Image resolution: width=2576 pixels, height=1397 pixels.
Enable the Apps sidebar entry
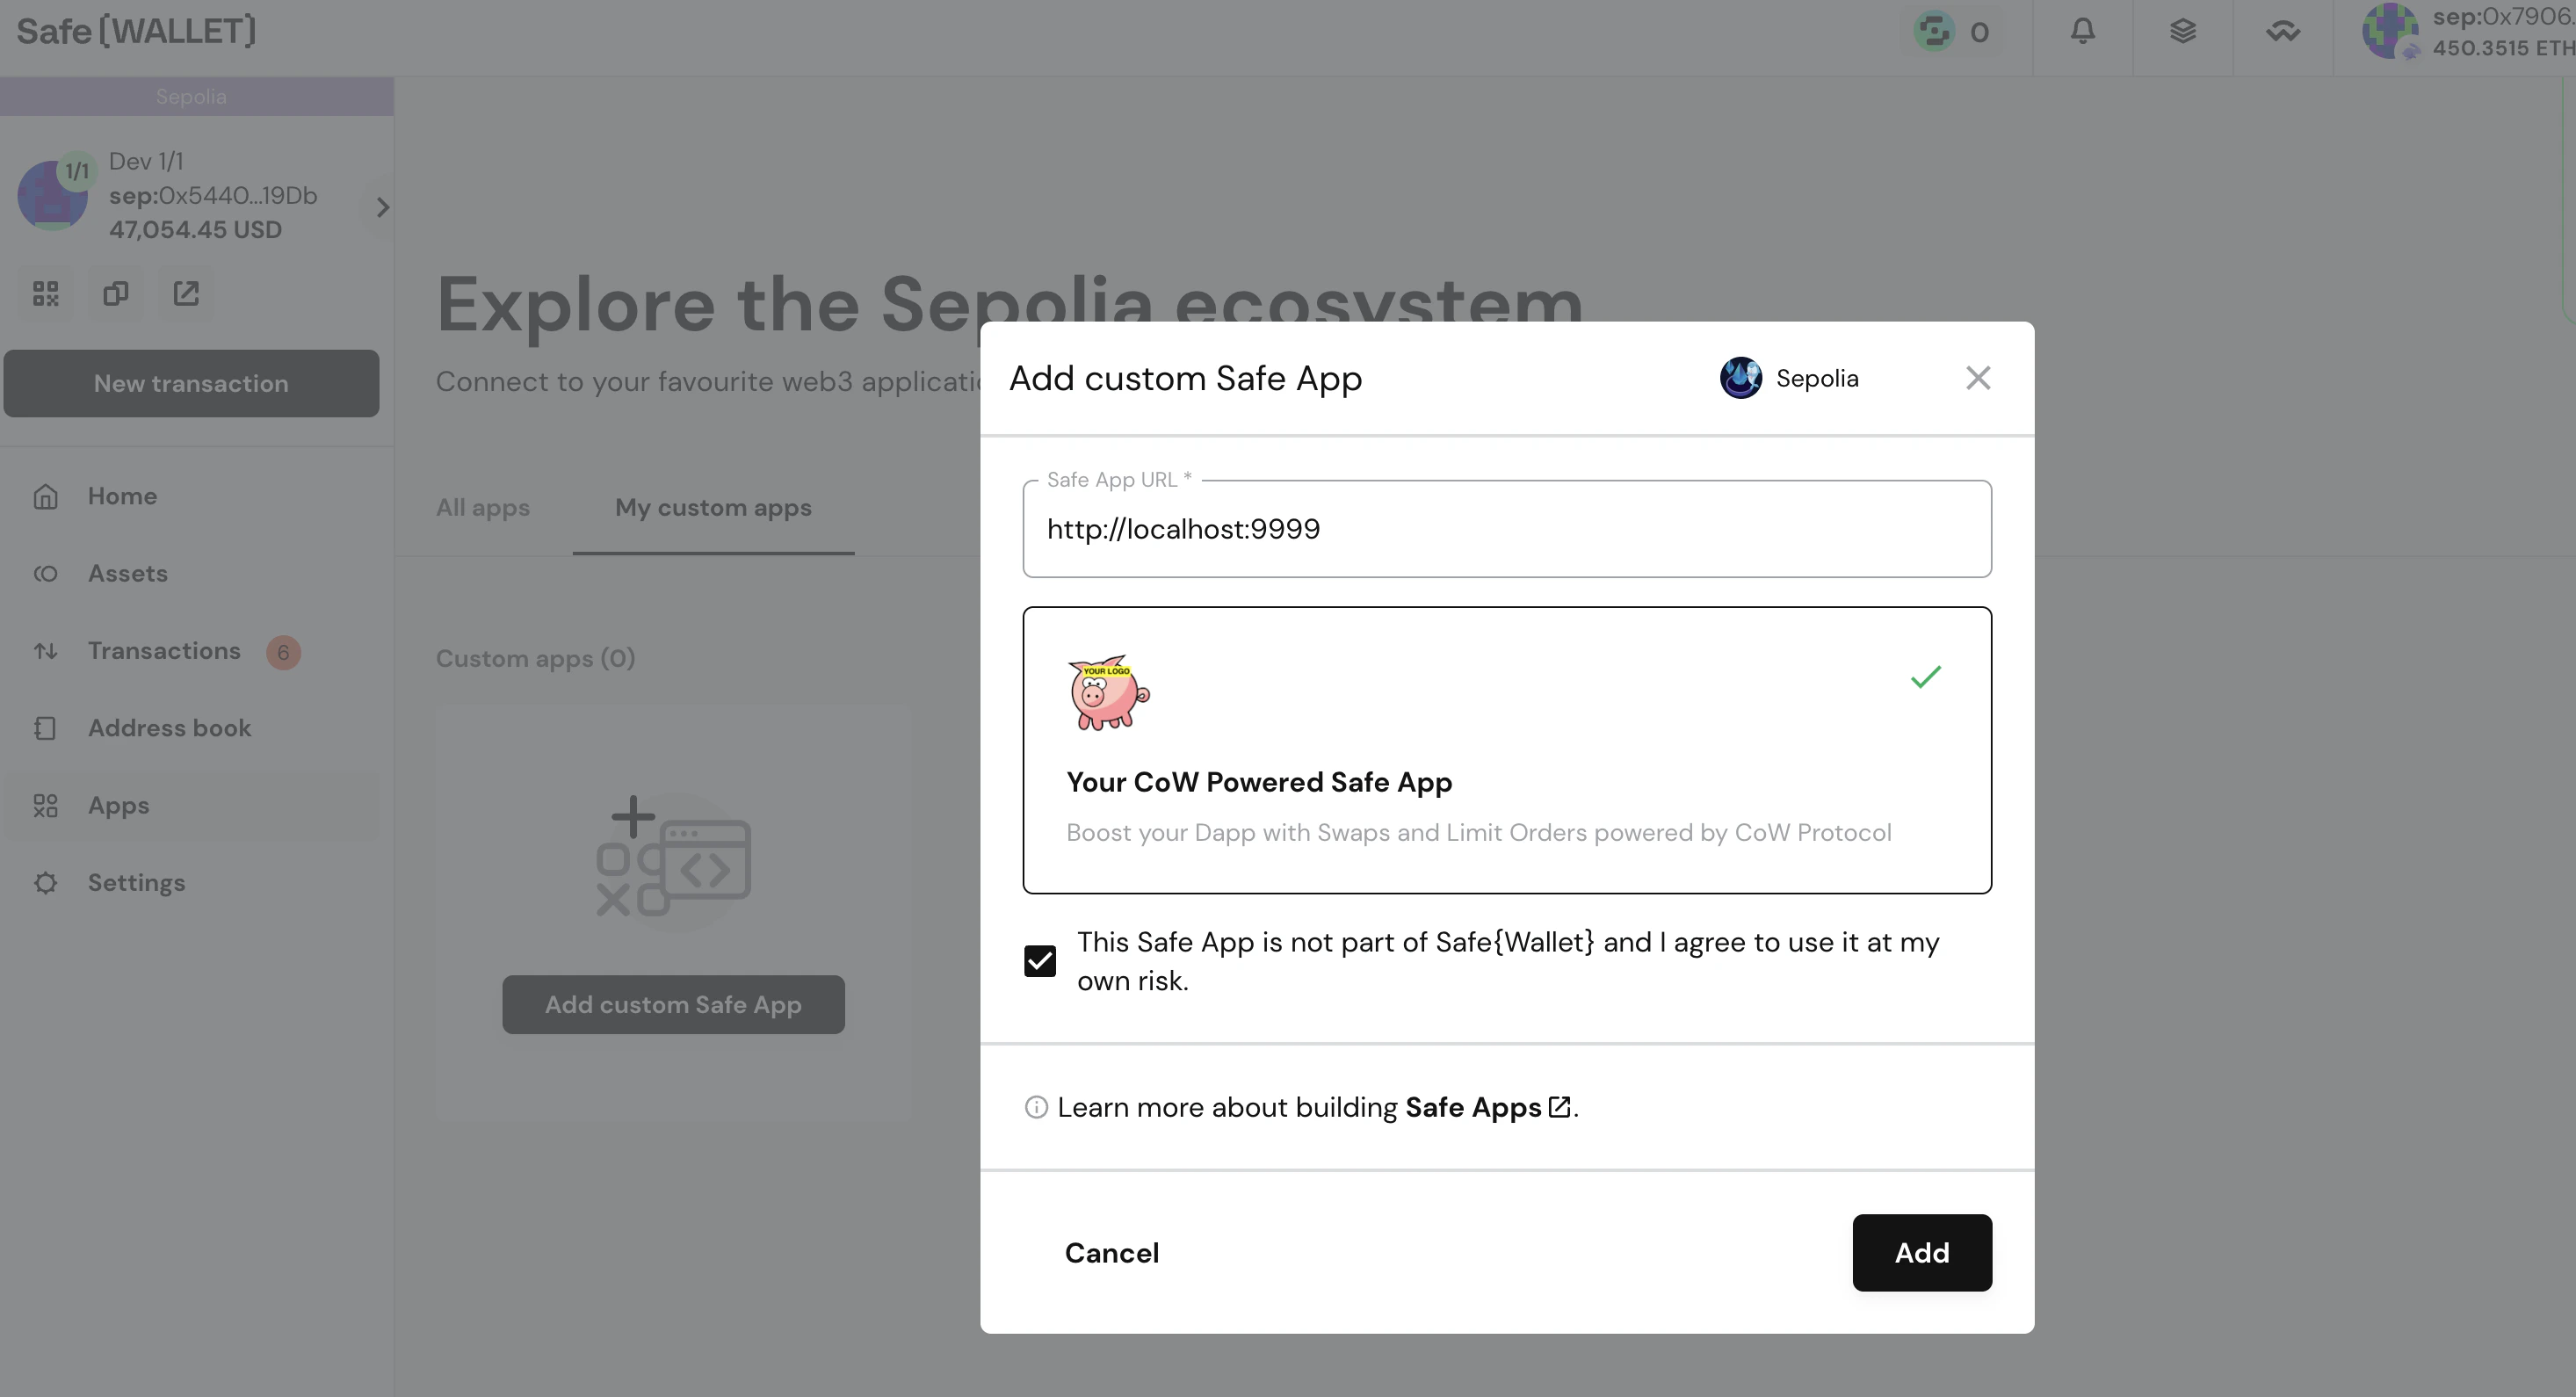[46, 805]
